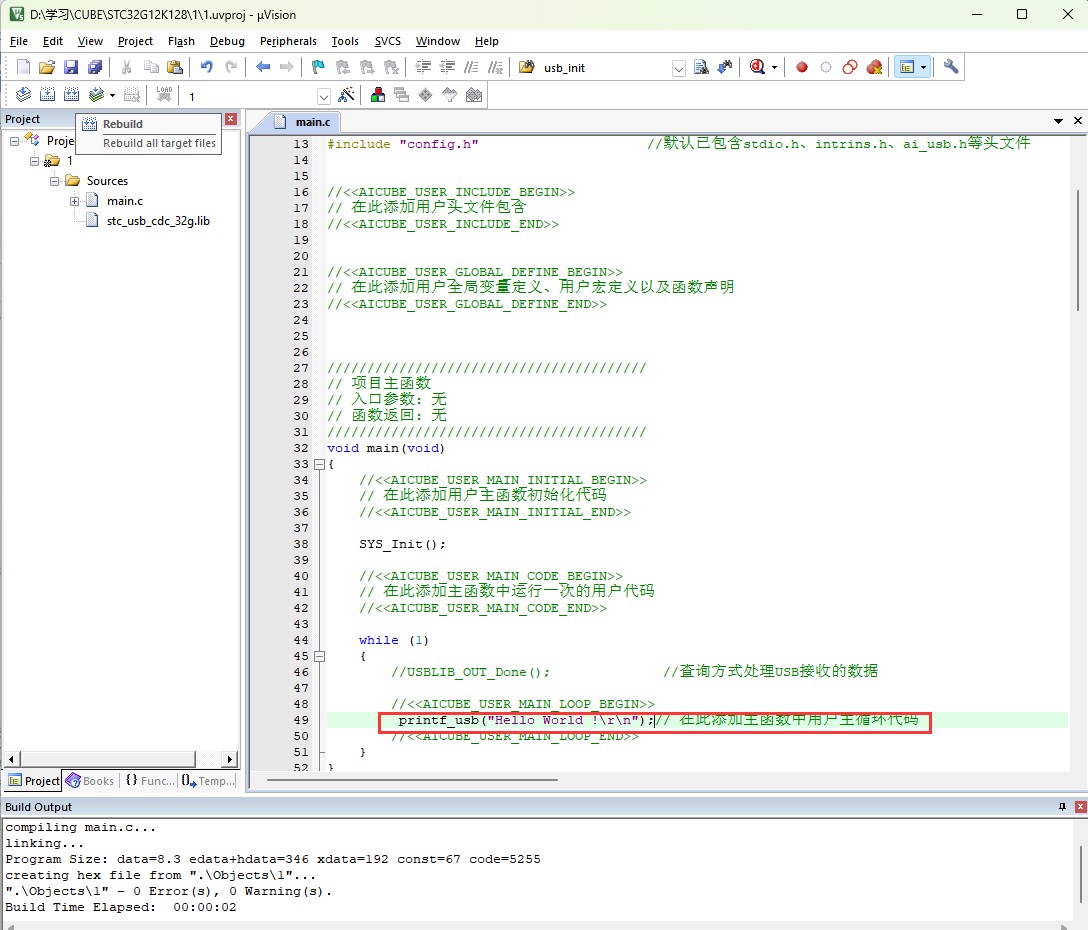This screenshot has width=1088, height=930.
Task: Start incremental find icon
Action: click(725, 67)
